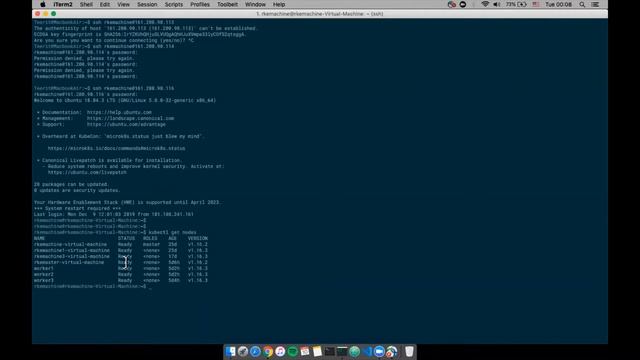Click the landscape.canonical.com management link
This screenshot has height=360, width=640.
[x=130, y=118]
